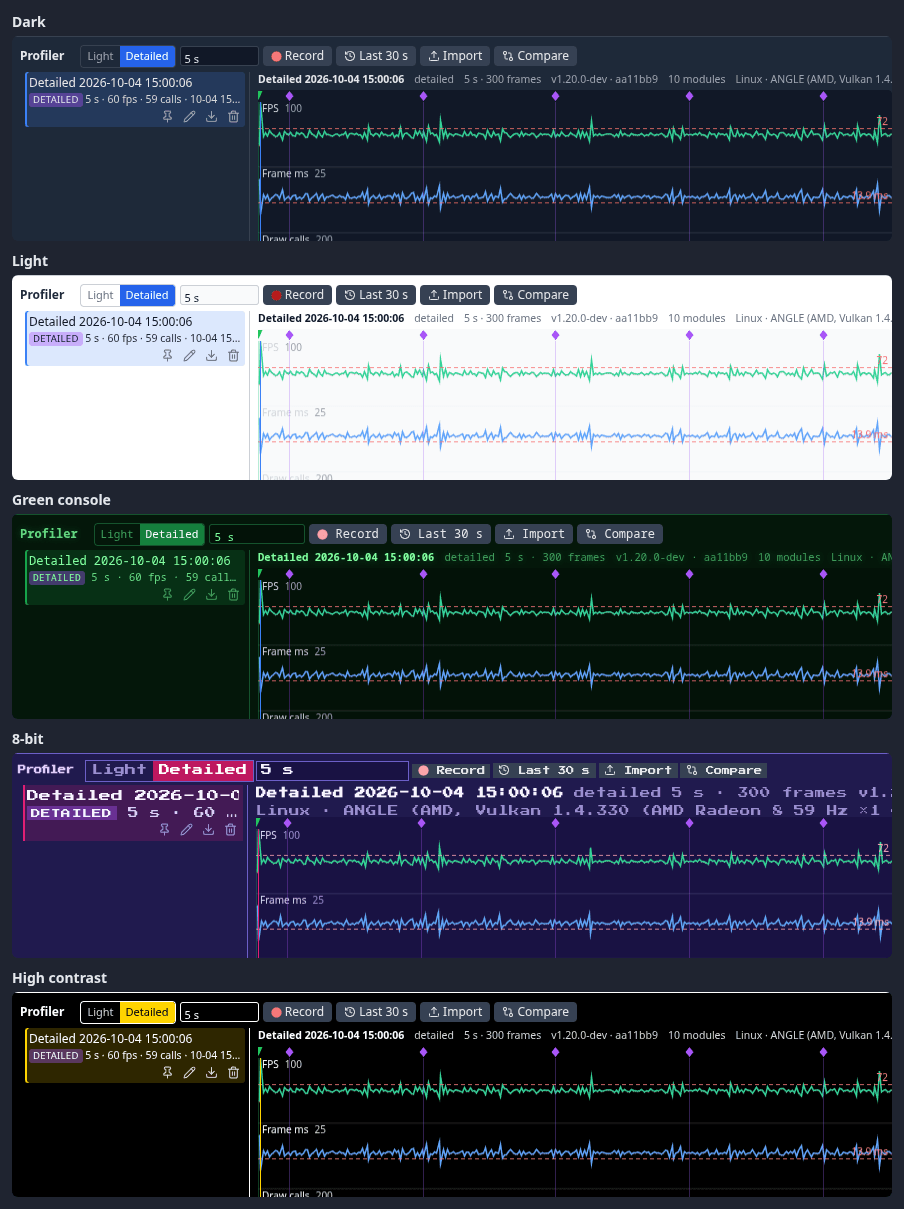Focus the '5 s' duration field in Light profiler
This screenshot has width=904, height=1209.
pyautogui.click(x=219, y=296)
